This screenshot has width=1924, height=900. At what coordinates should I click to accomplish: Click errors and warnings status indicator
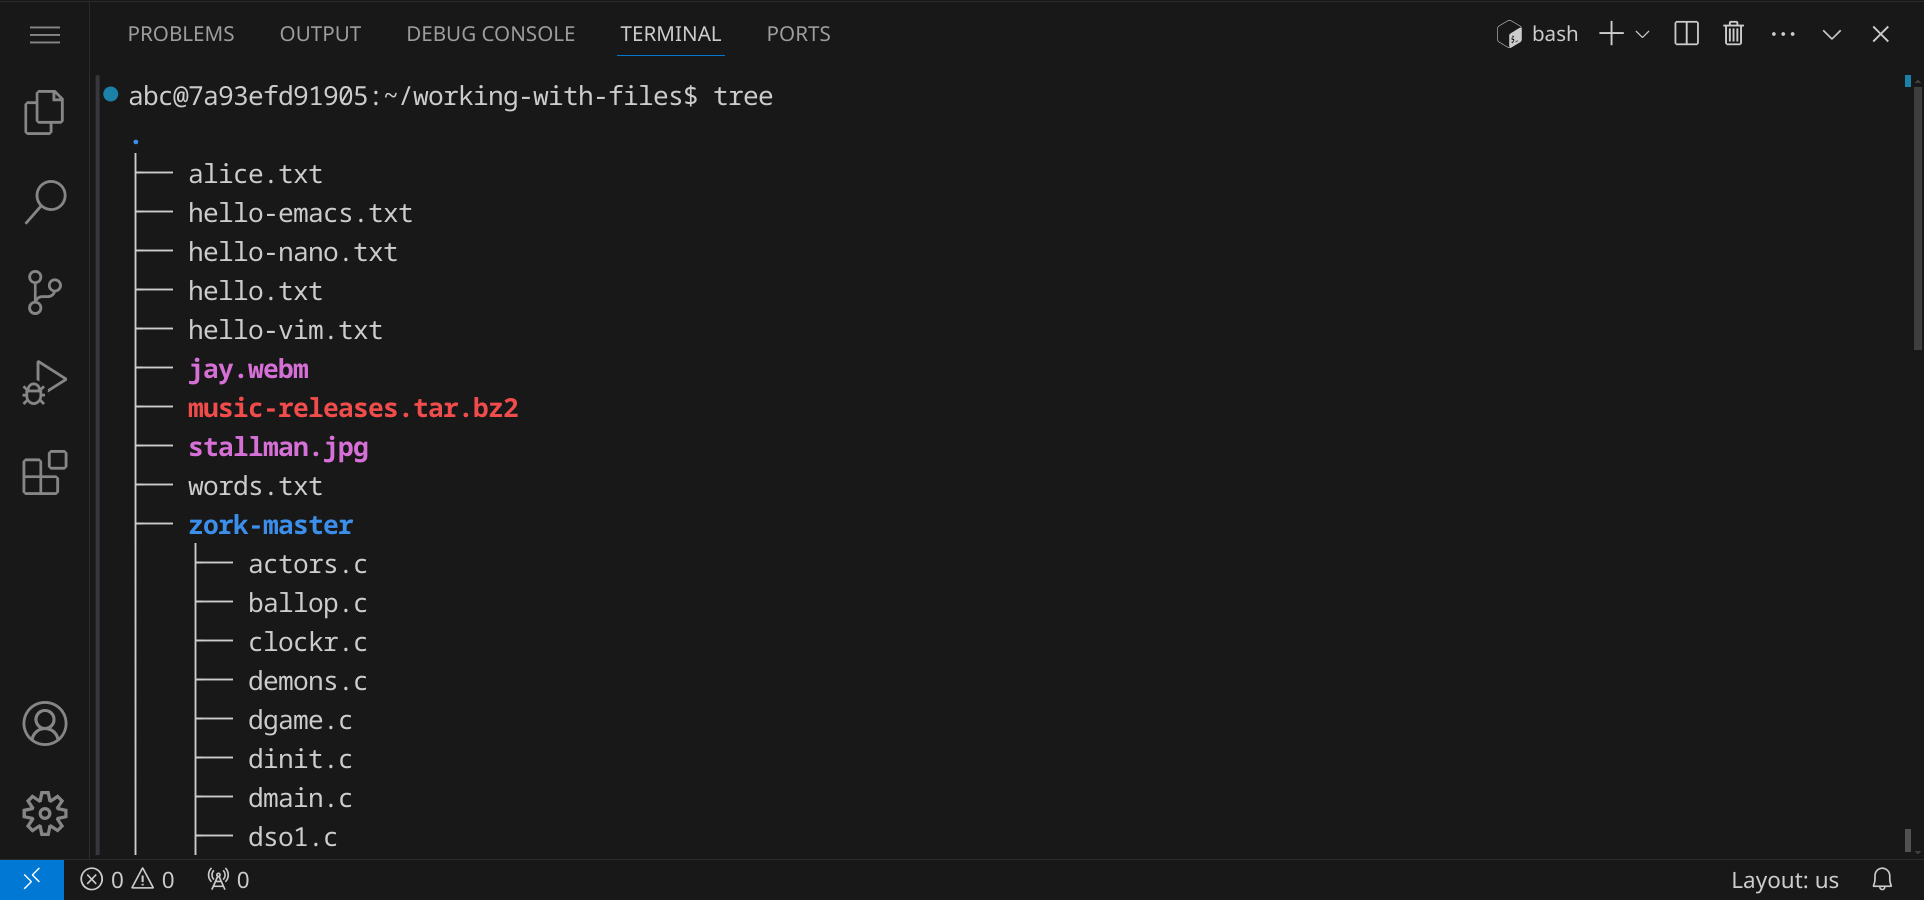pos(127,880)
